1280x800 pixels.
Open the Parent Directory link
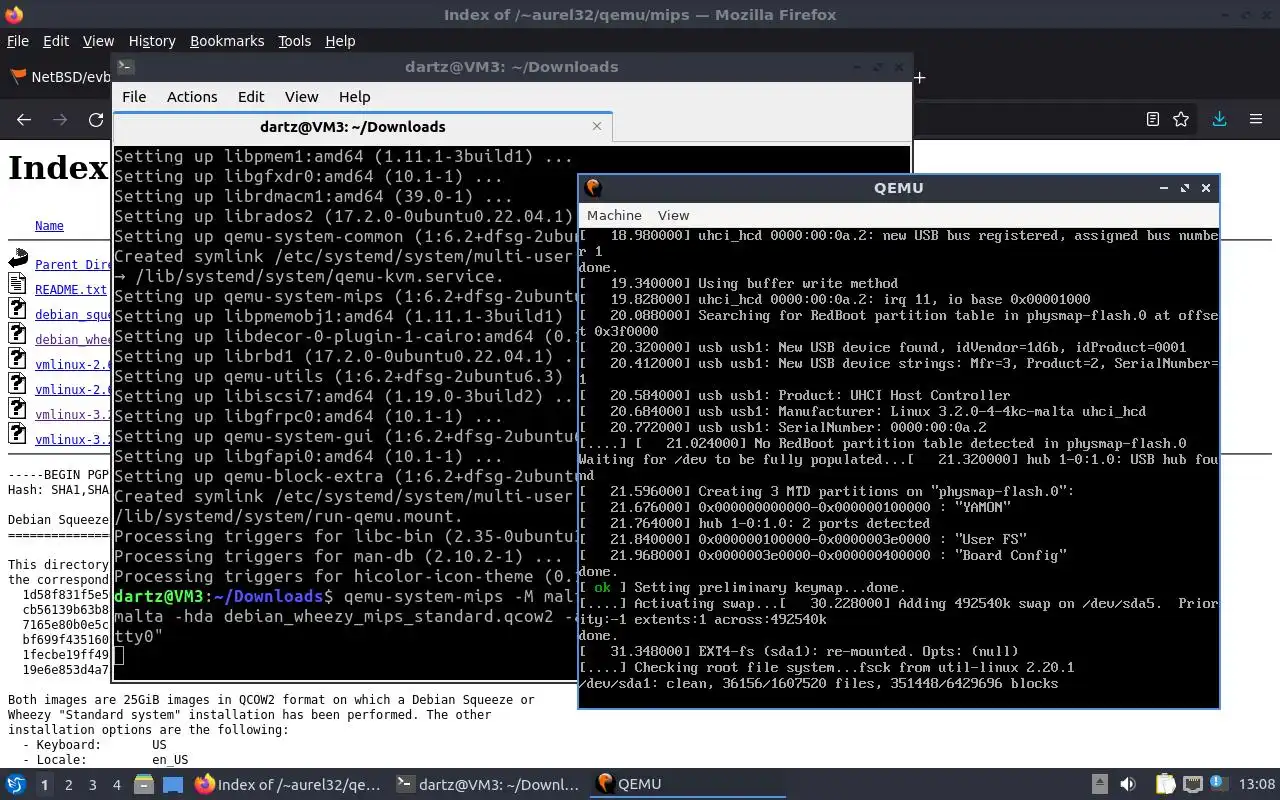click(x=73, y=264)
